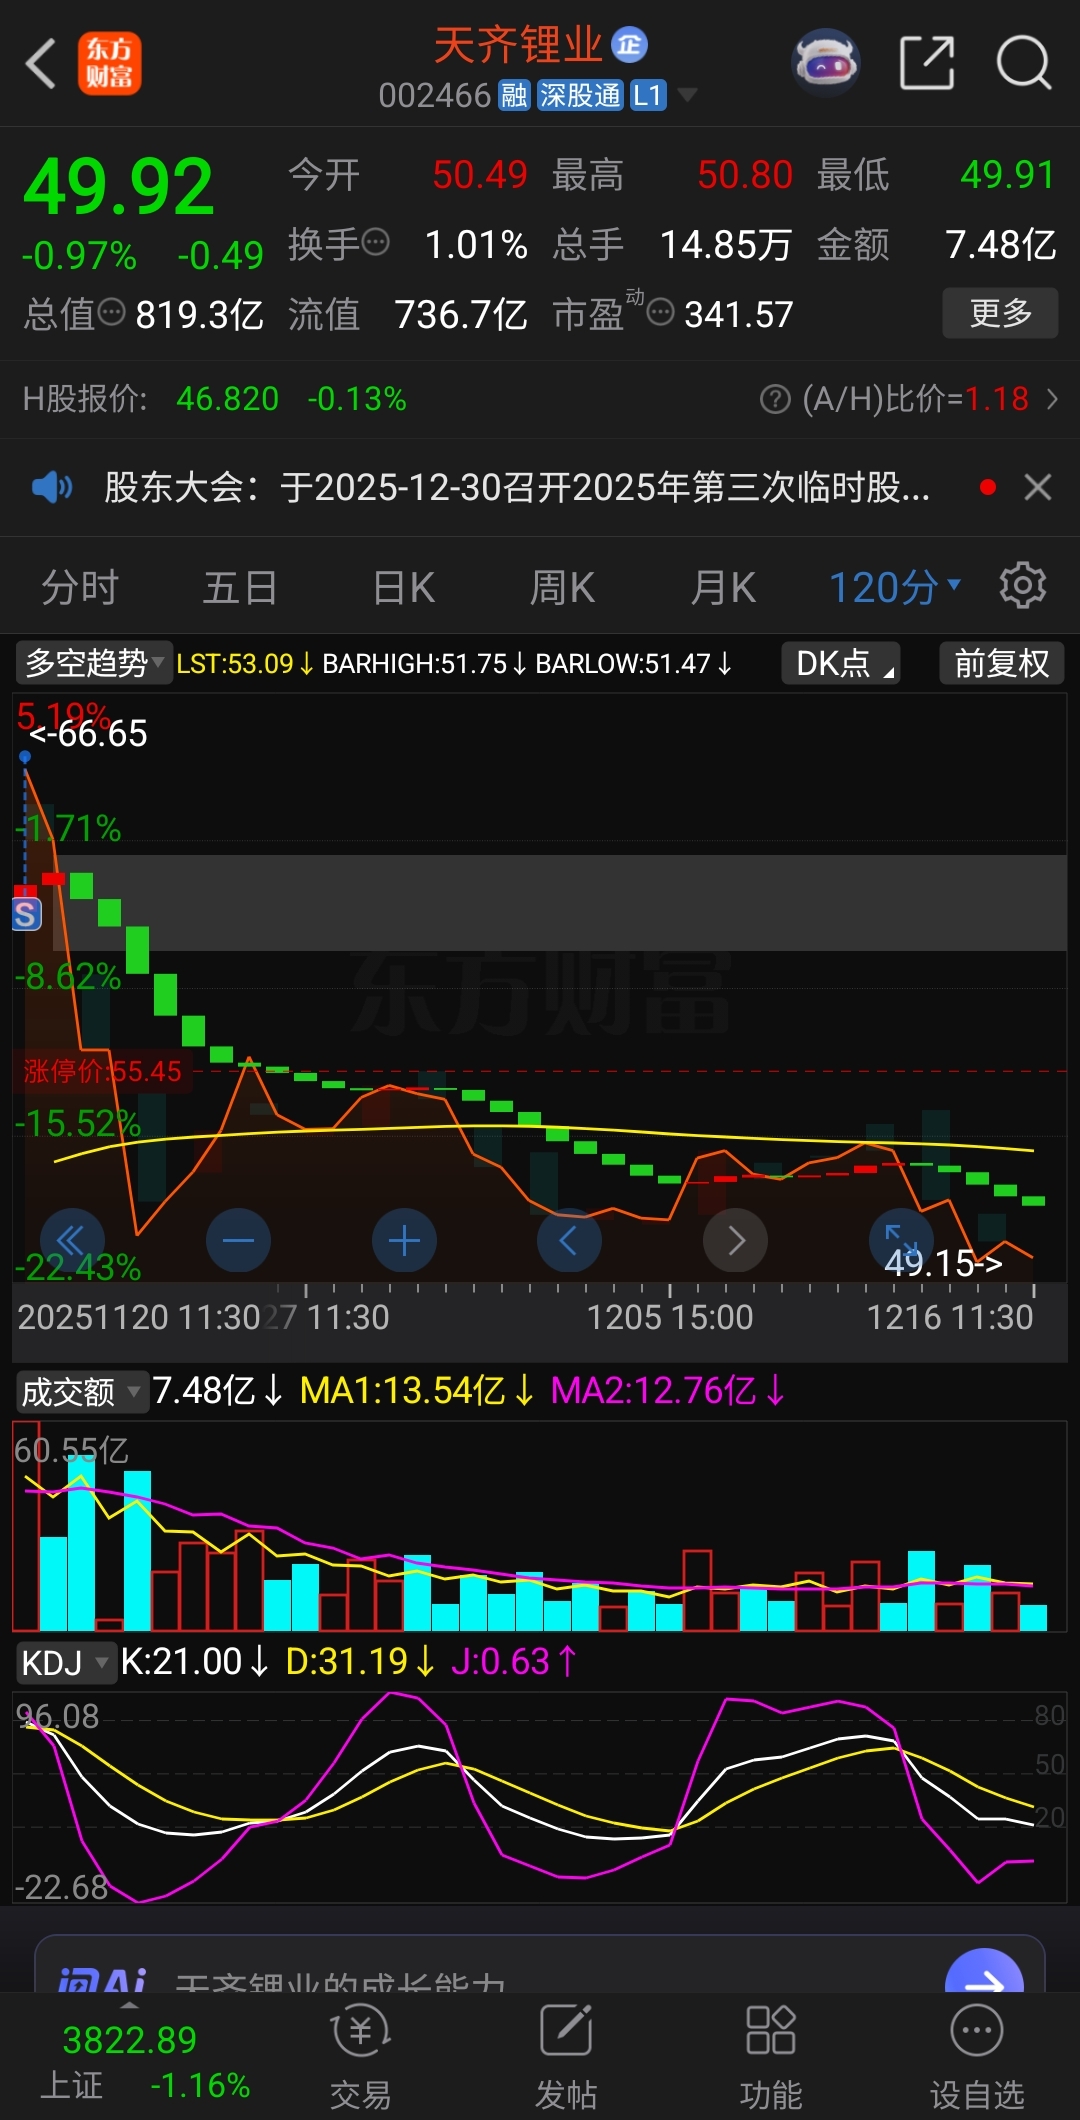Viewport: 1080px width, 2120px height.
Task: Zoom out chart with minus button
Action: tap(238, 1240)
